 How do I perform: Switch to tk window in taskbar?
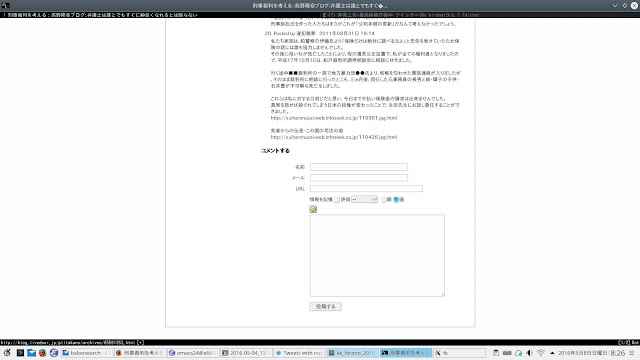[459, 353]
